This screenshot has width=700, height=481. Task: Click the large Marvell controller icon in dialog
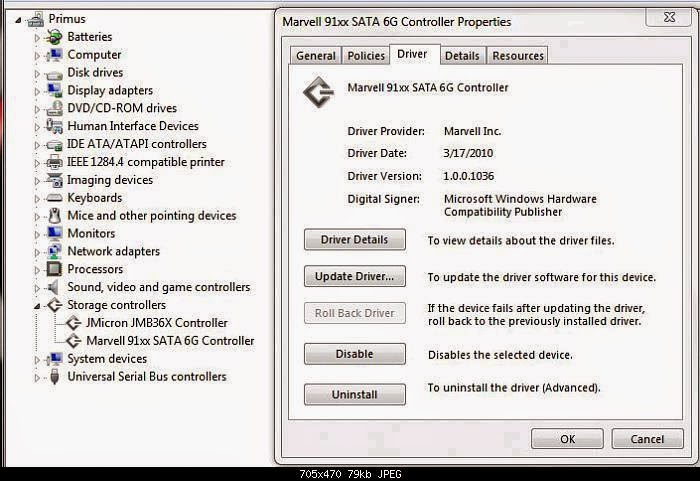tap(319, 92)
